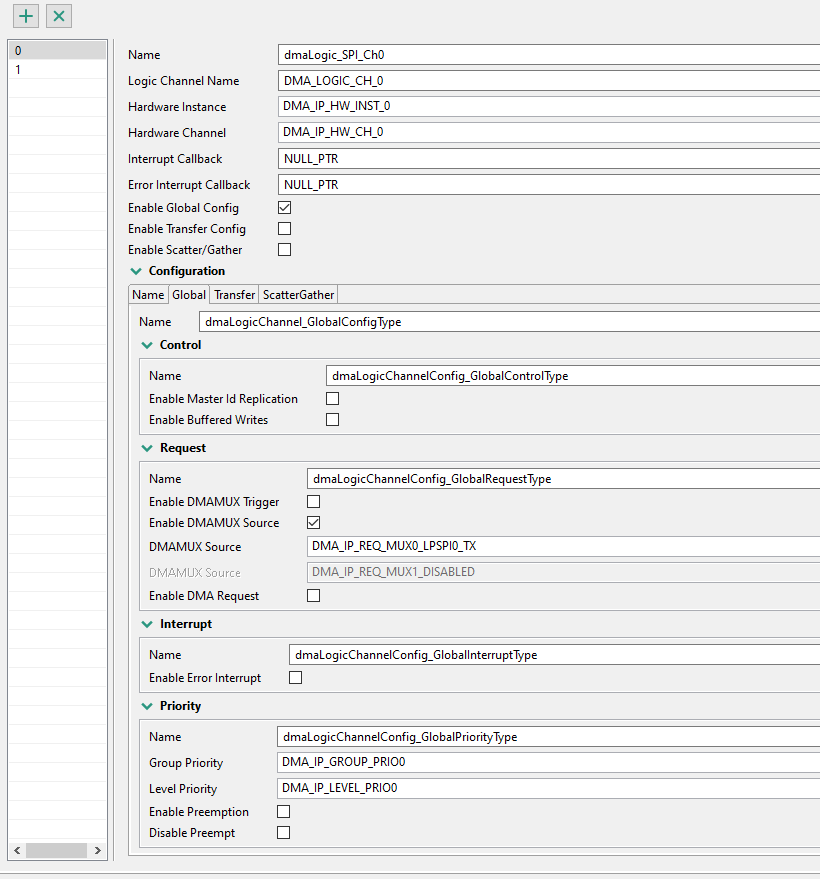
Task: Enable the Enable Transfer Config checkbox
Action: tap(284, 228)
